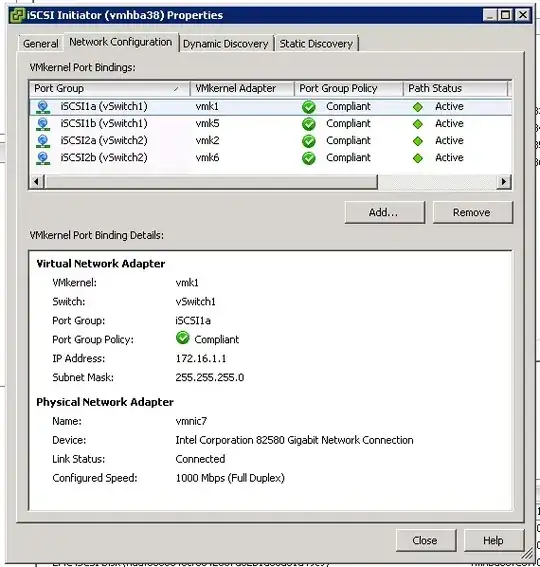The image size is (540, 567).
Task: Click the green Compliant check icon for vmk1
Action: pos(309,107)
